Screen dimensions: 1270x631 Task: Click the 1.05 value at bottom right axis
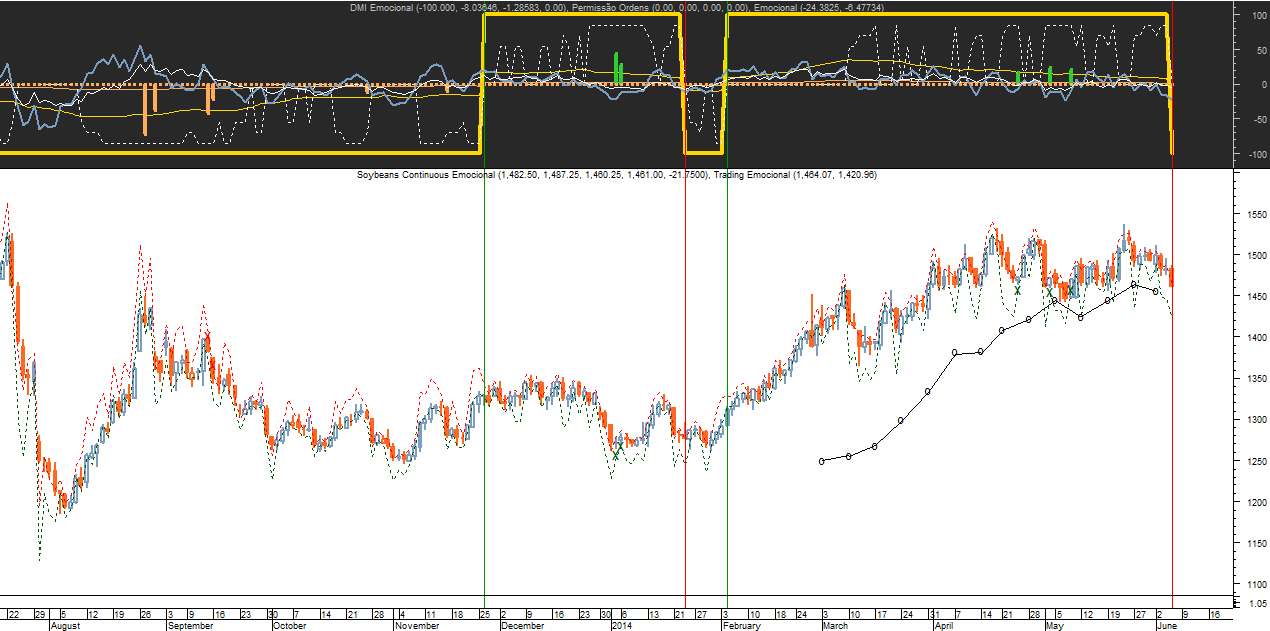(1256, 603)
